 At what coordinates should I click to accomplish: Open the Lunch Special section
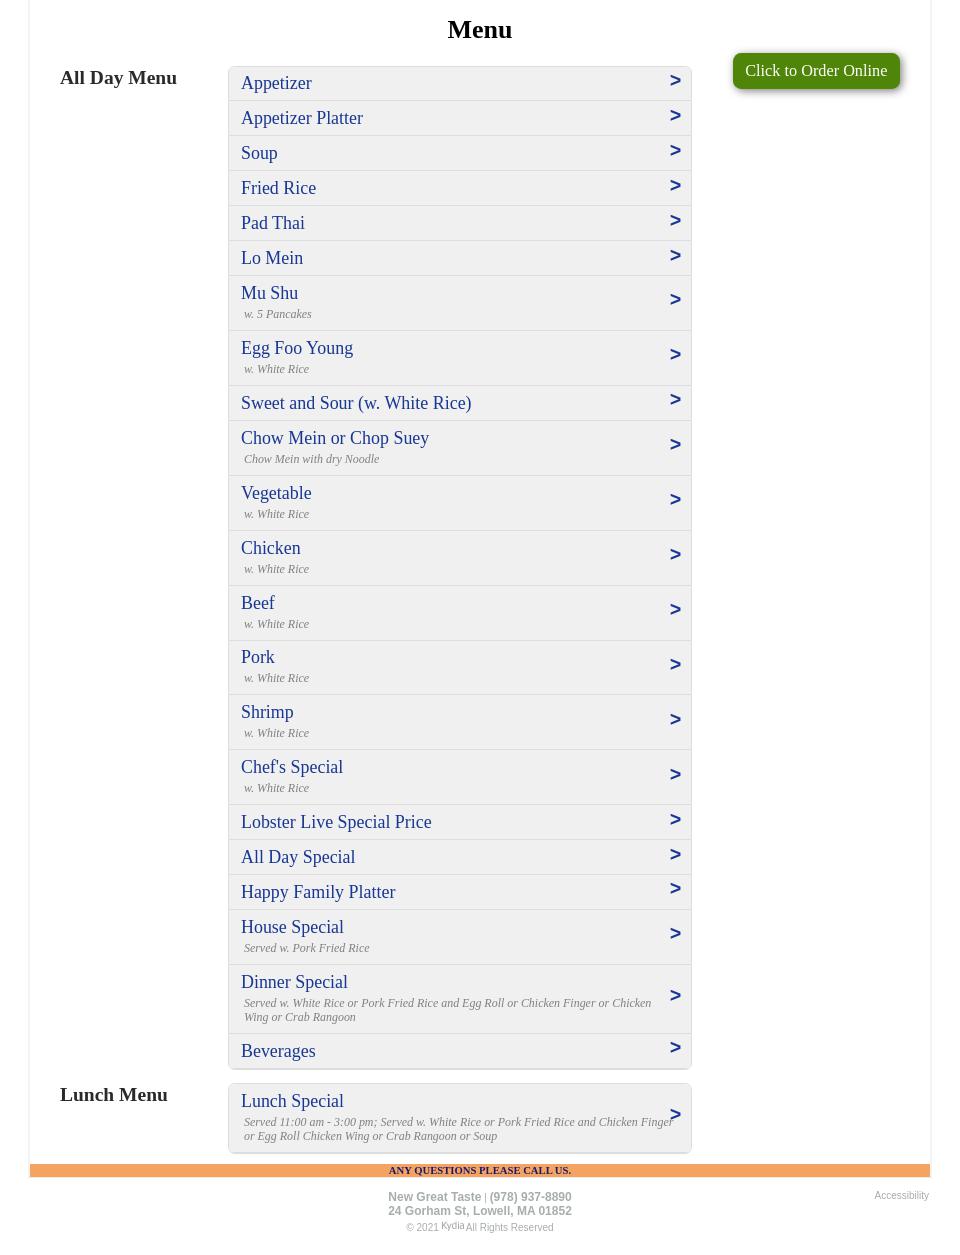click(460, 1115)
